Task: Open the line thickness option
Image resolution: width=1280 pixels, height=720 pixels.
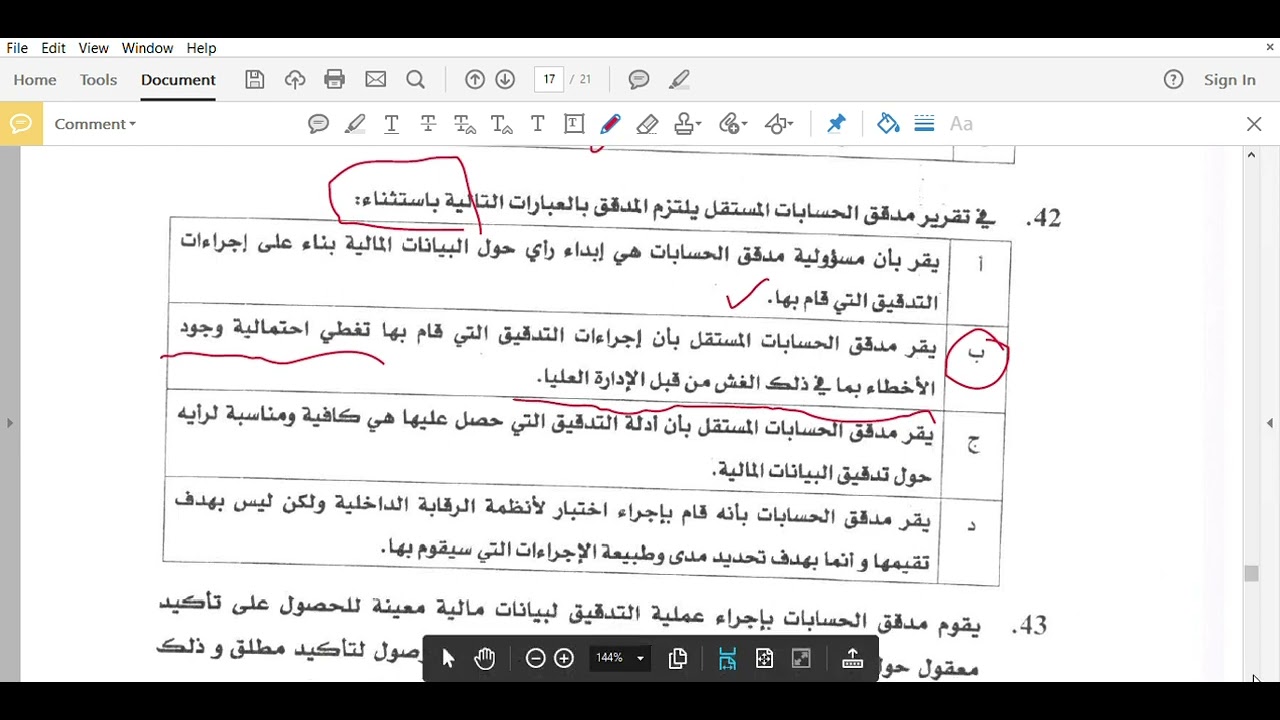Action: 924,124
